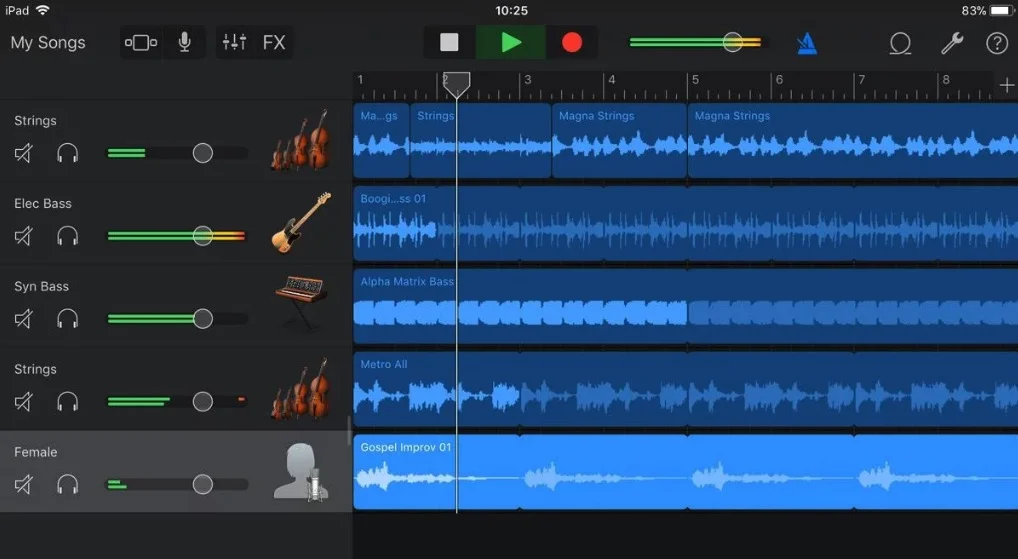Adjust Female track volume knob
Viewport: 1018px width, 559px height.
click(203, 484)
